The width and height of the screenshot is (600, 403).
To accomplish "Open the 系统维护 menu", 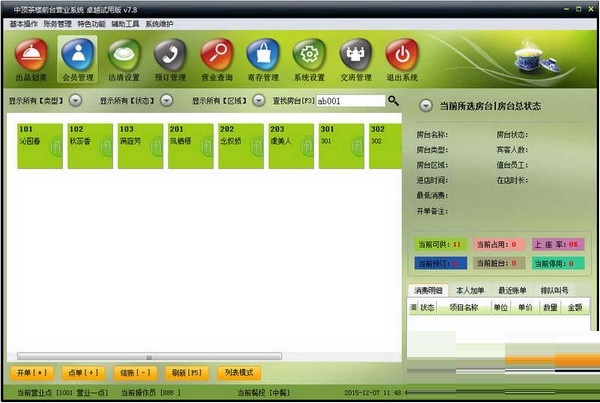I will tap(160, 23).
